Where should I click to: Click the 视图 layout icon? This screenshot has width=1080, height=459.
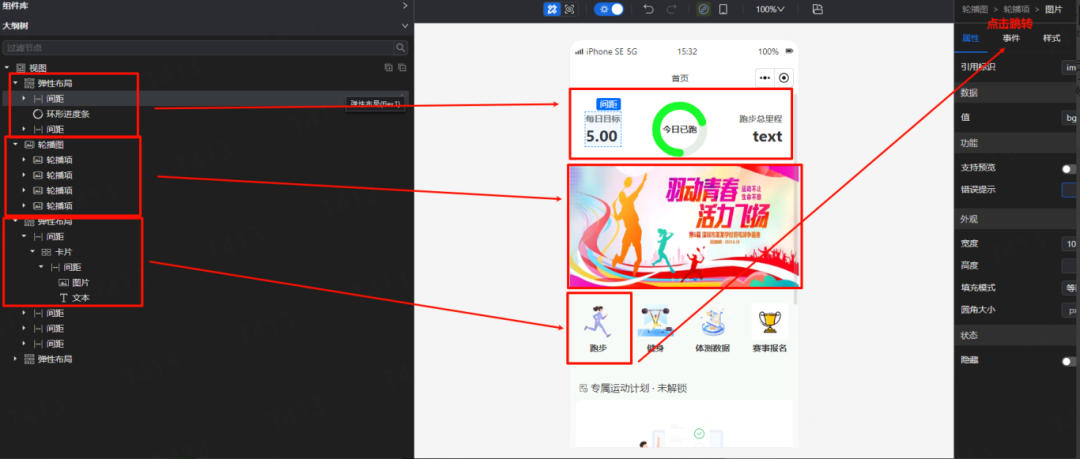tap(21, 68)
